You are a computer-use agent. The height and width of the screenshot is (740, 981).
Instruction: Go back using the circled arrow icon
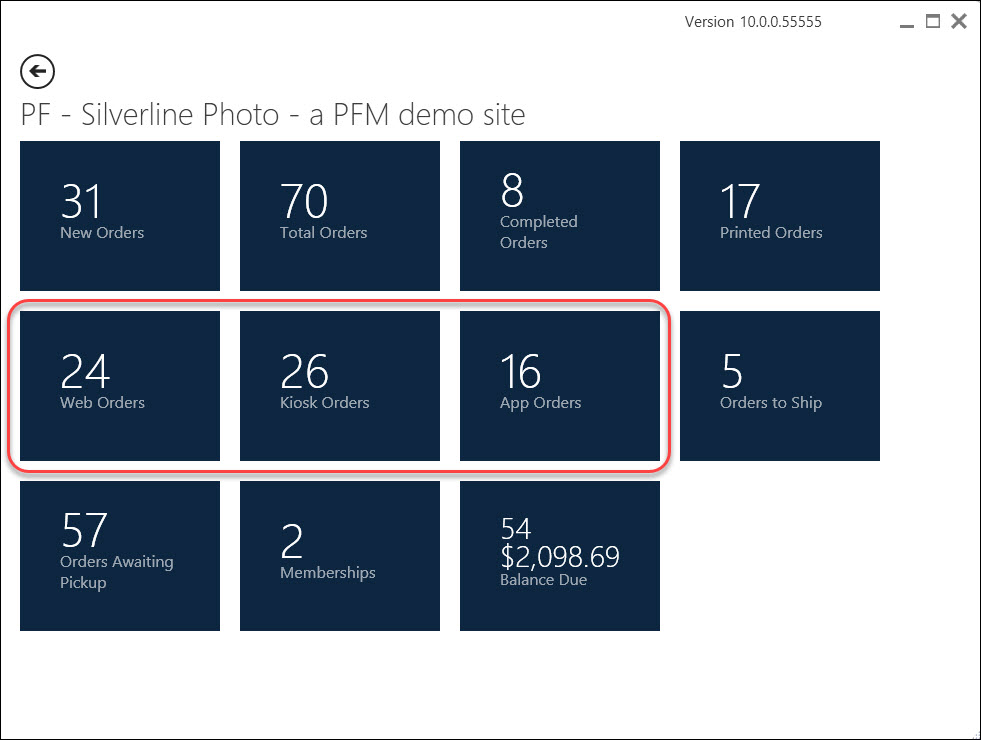[38, 71]
